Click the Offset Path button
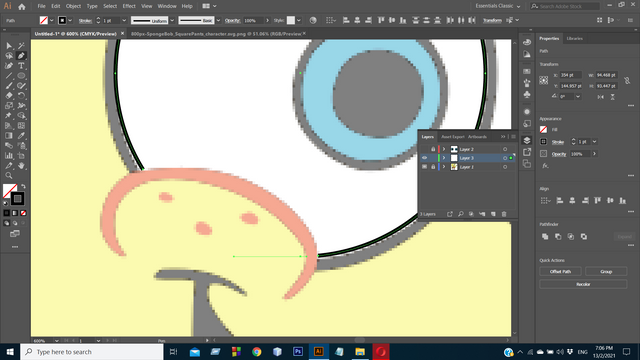Image resolution: width=640 pixels, height=360 pixels. pos(560,271)
